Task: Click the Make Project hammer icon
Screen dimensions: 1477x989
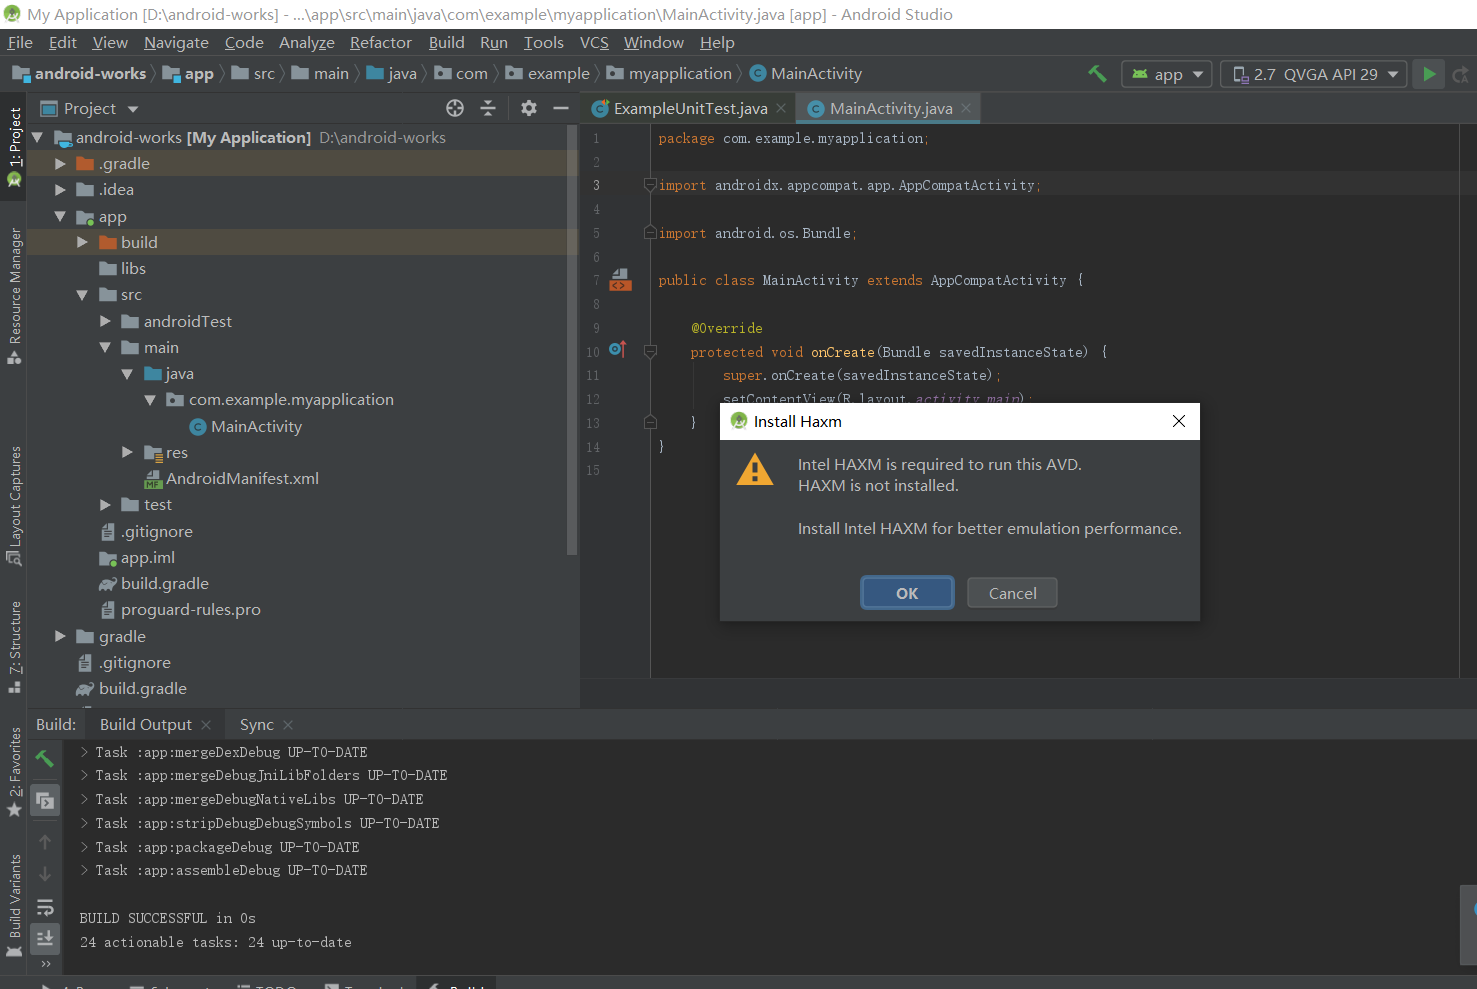Action: coord(1097,73)
